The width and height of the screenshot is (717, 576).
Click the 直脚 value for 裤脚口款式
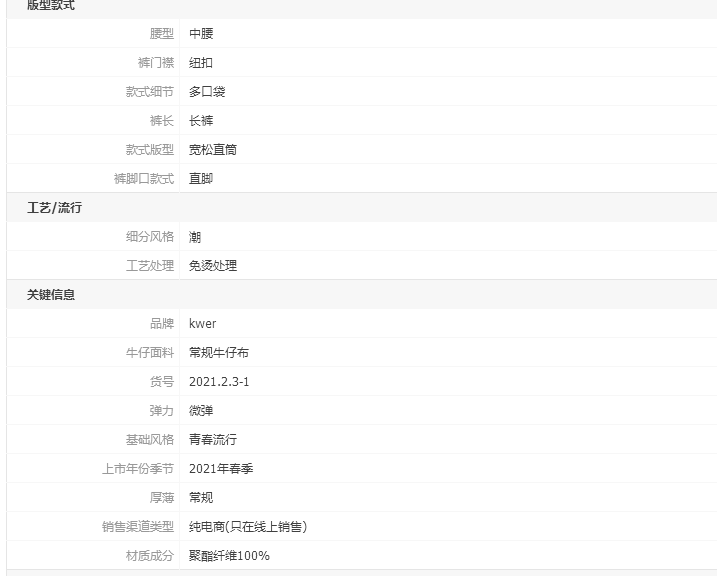click(201, 179)
